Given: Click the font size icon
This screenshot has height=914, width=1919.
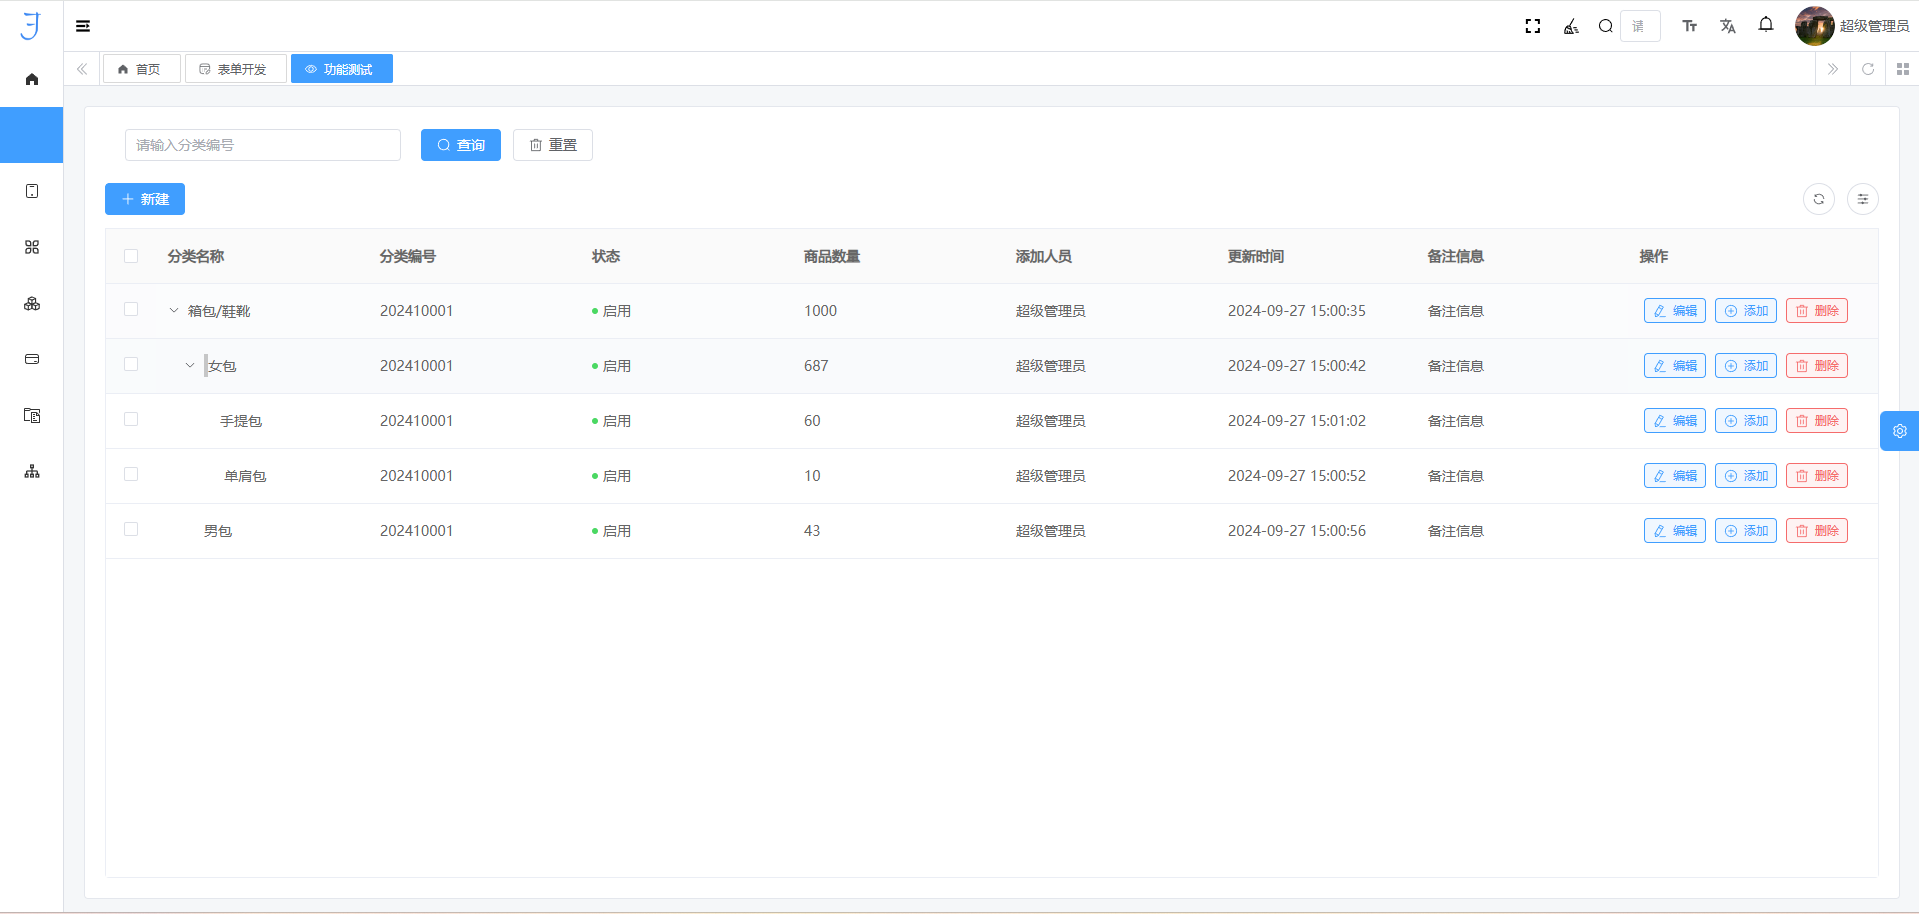Looking at the screenshot, I should coord(1689,26).
